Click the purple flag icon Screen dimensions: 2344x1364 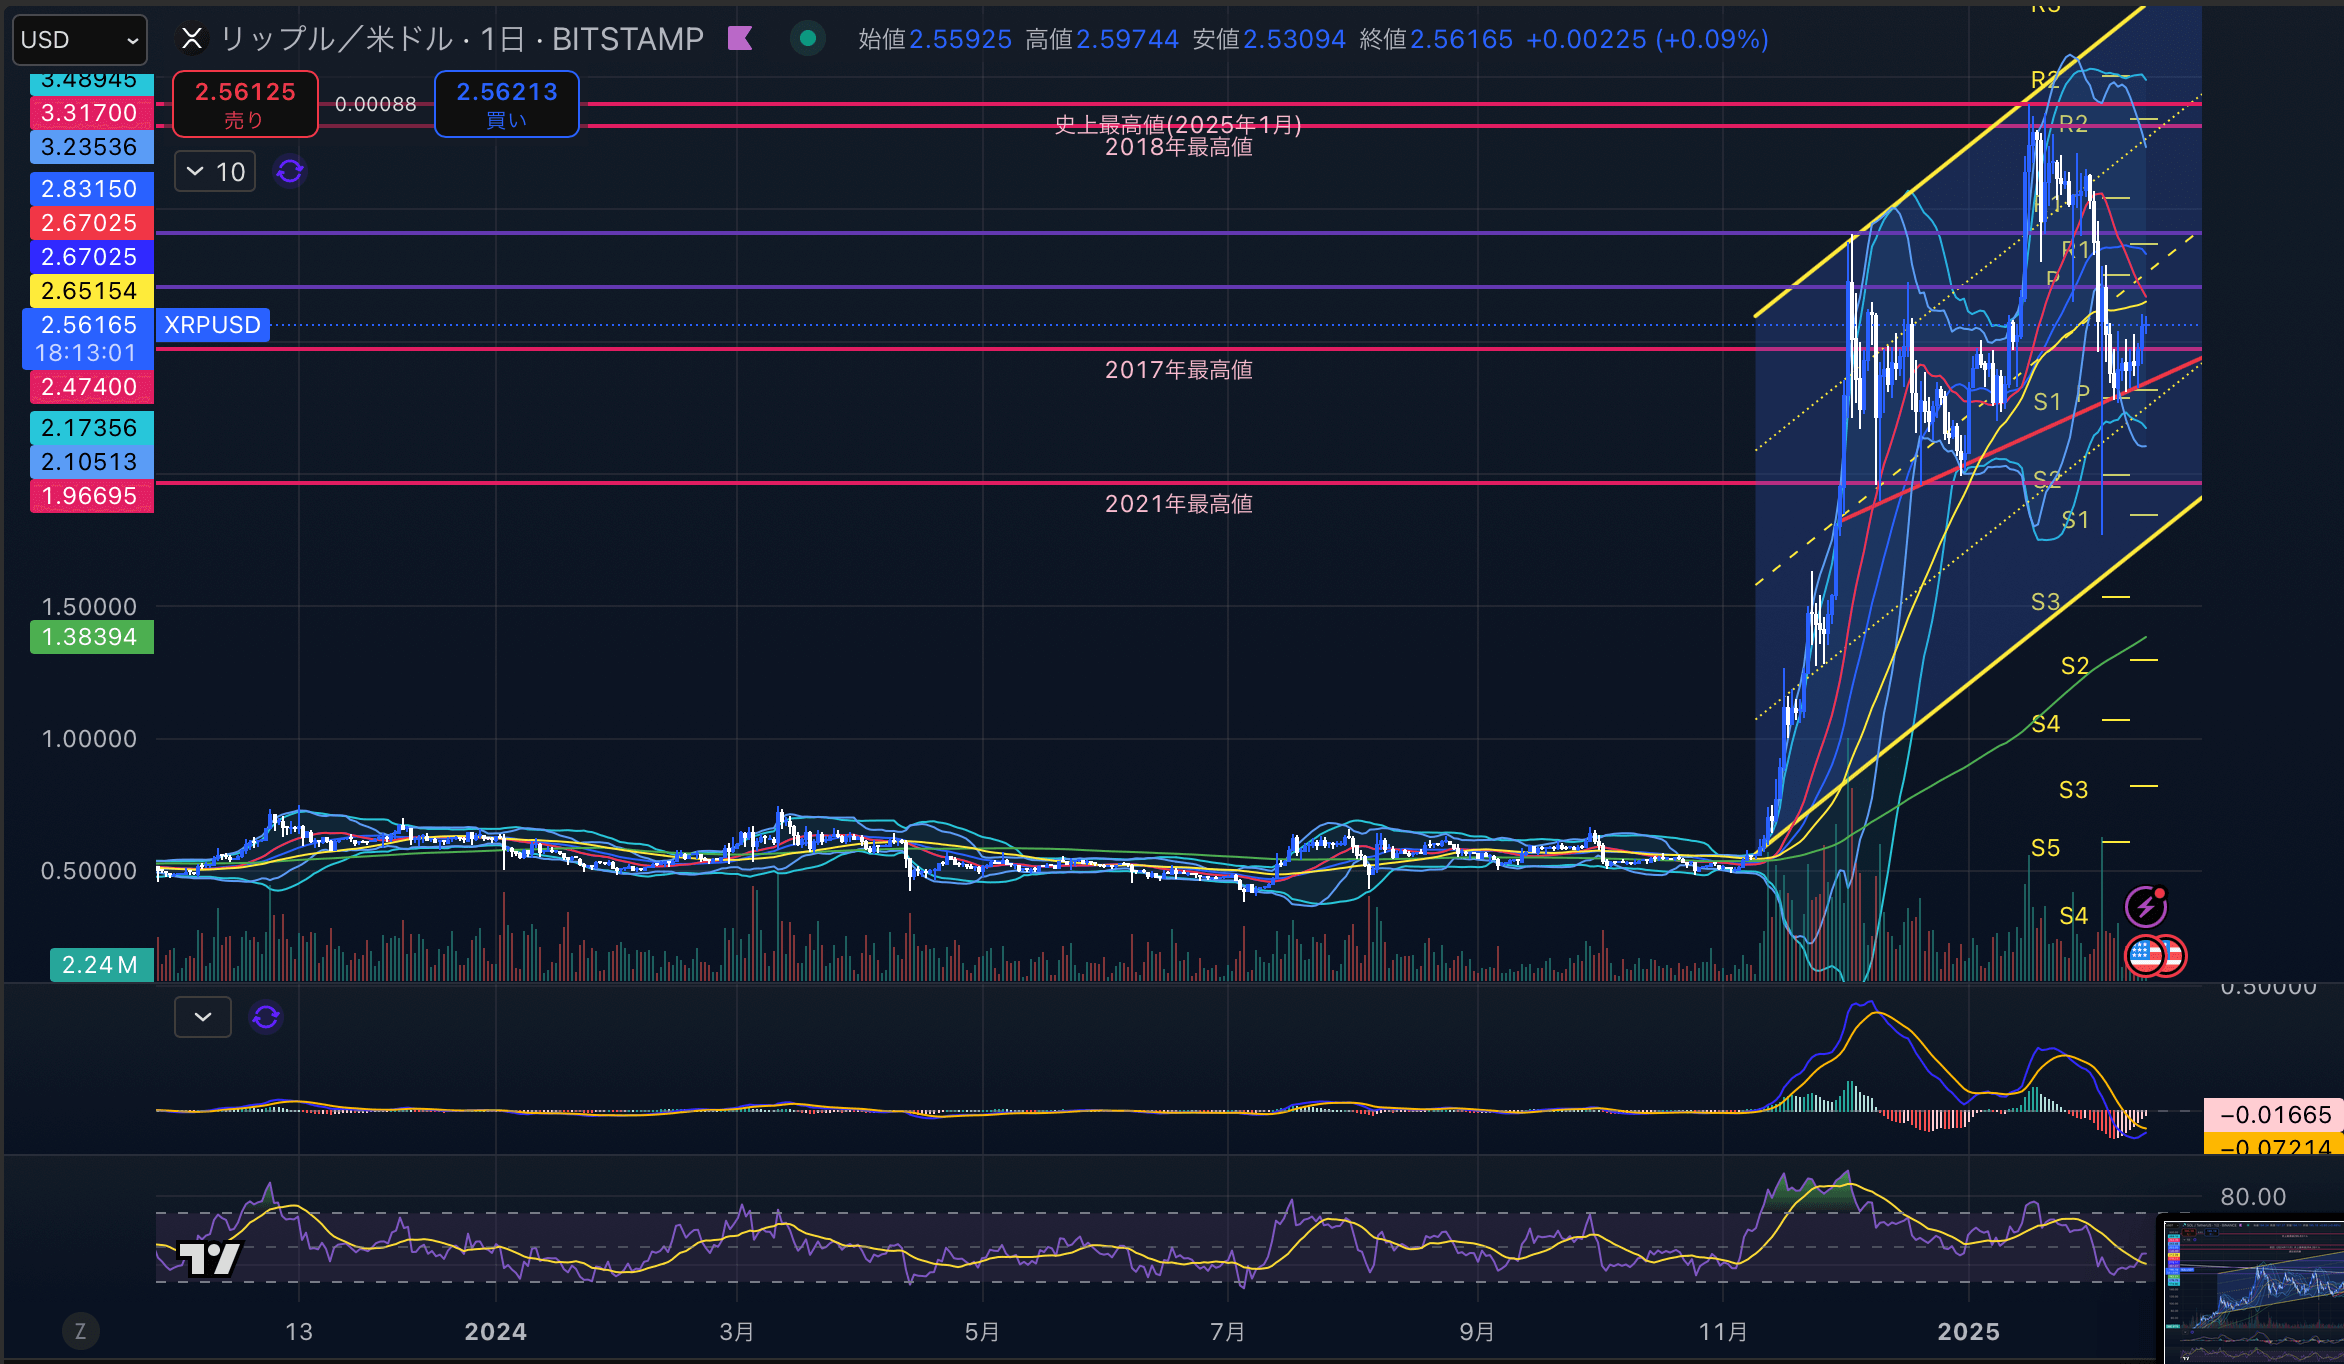tap(740, 39)
